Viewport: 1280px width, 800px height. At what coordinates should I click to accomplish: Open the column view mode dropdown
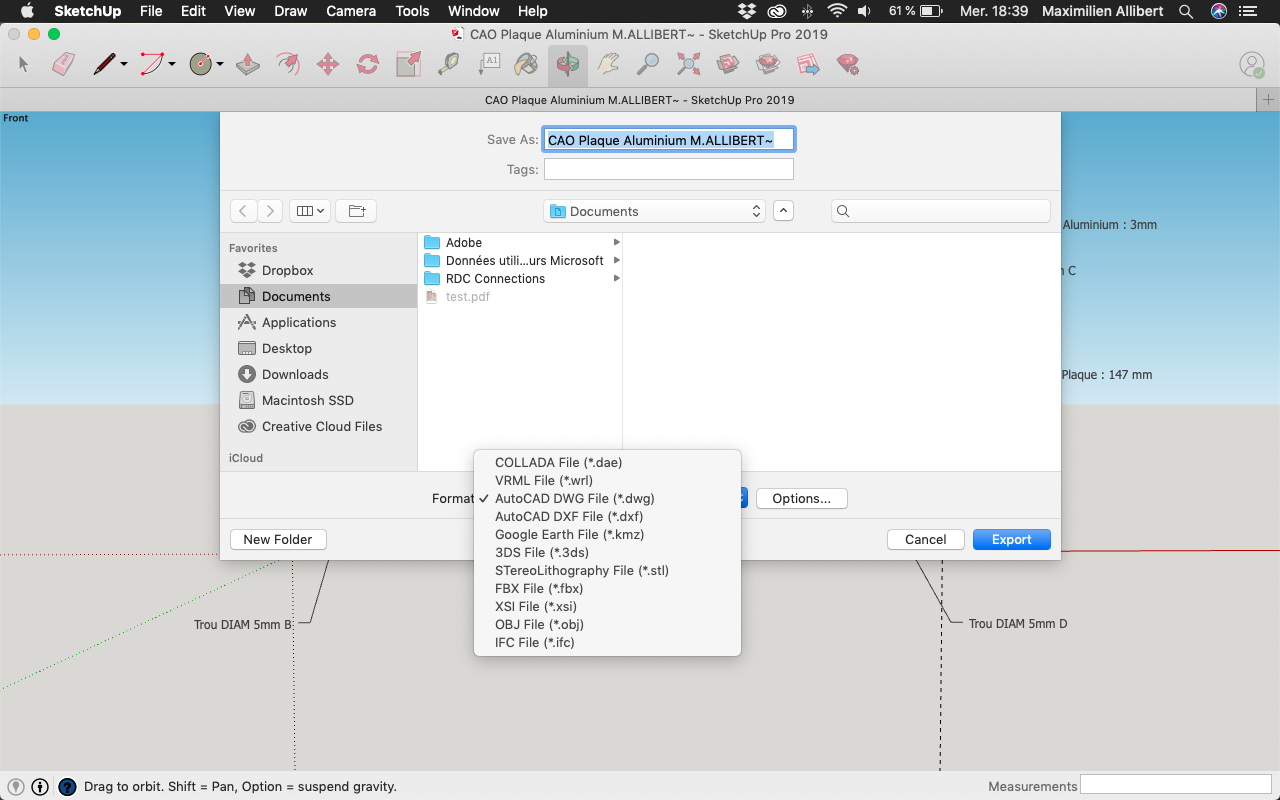coord(312,211)
